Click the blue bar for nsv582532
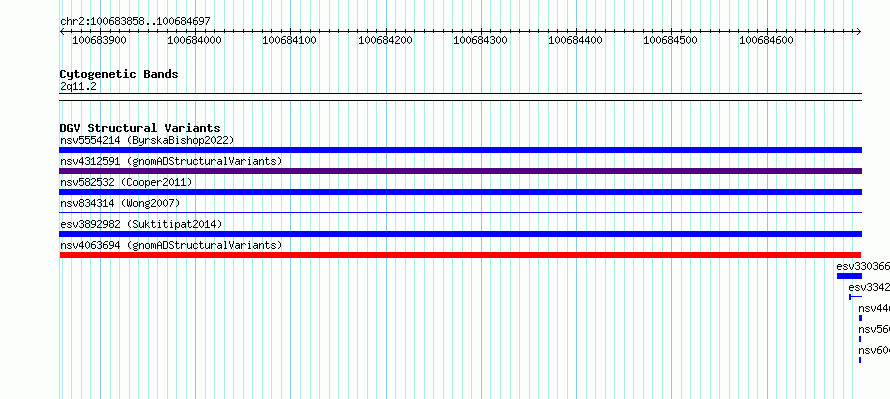The width and height of the screenshot is (890, 399). (x=460, y=192)
